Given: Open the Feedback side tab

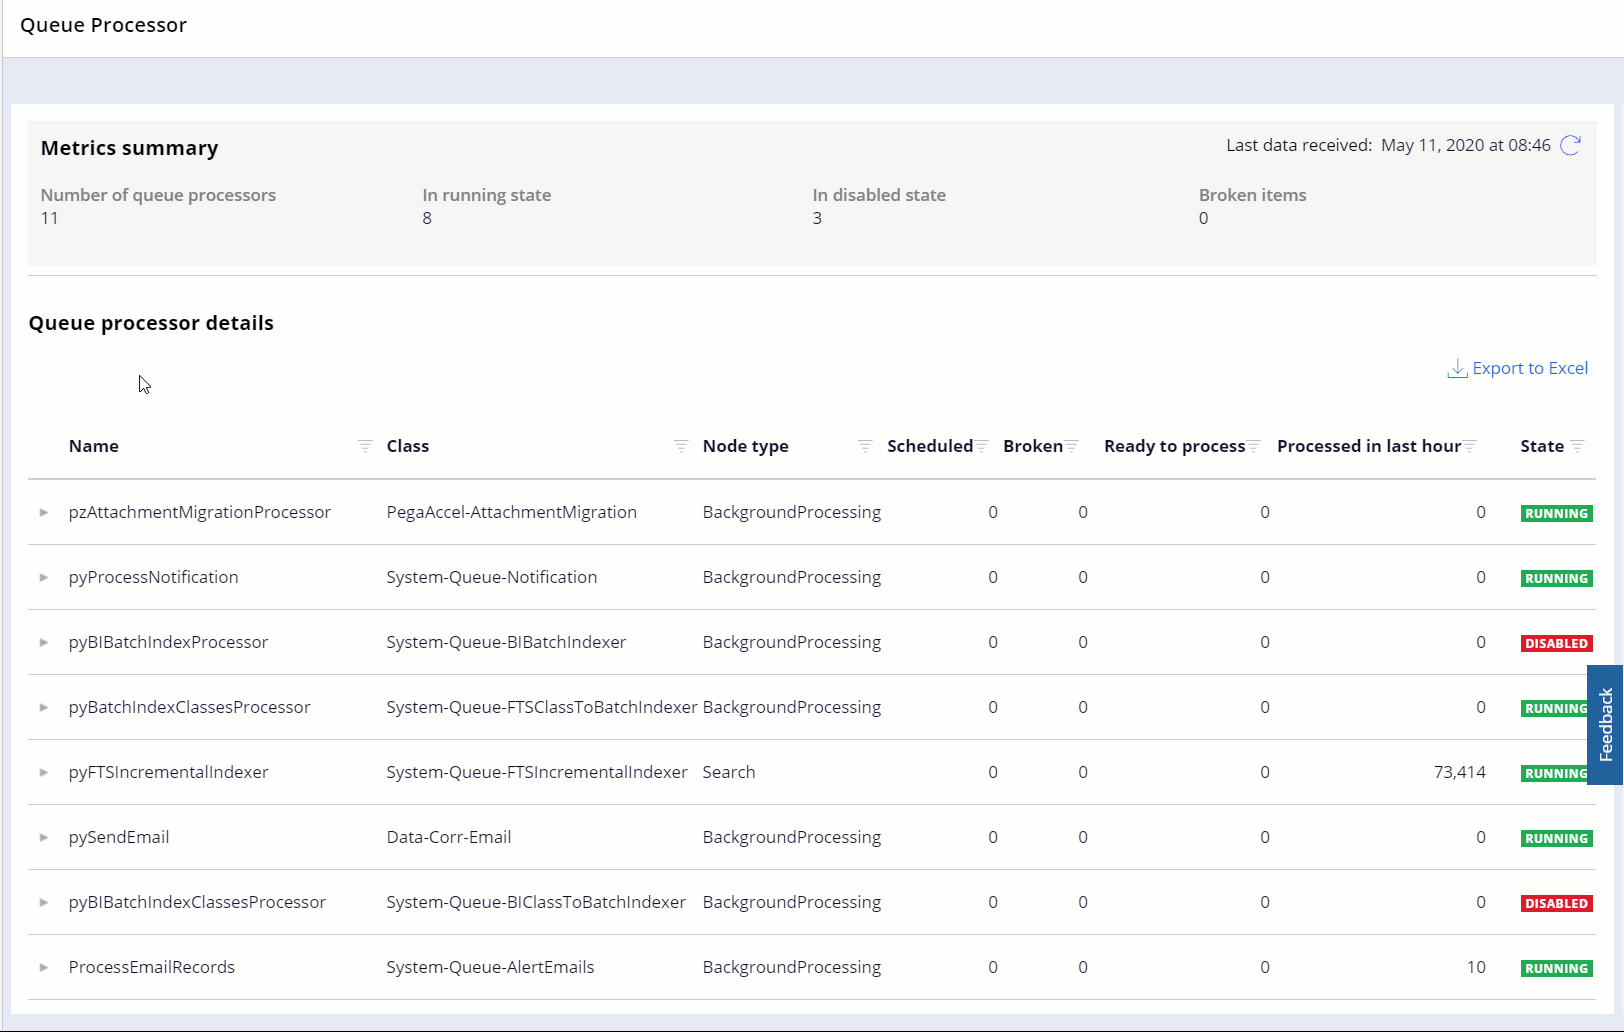Looking at the screenshot, I should click(x=1605, y=724).
